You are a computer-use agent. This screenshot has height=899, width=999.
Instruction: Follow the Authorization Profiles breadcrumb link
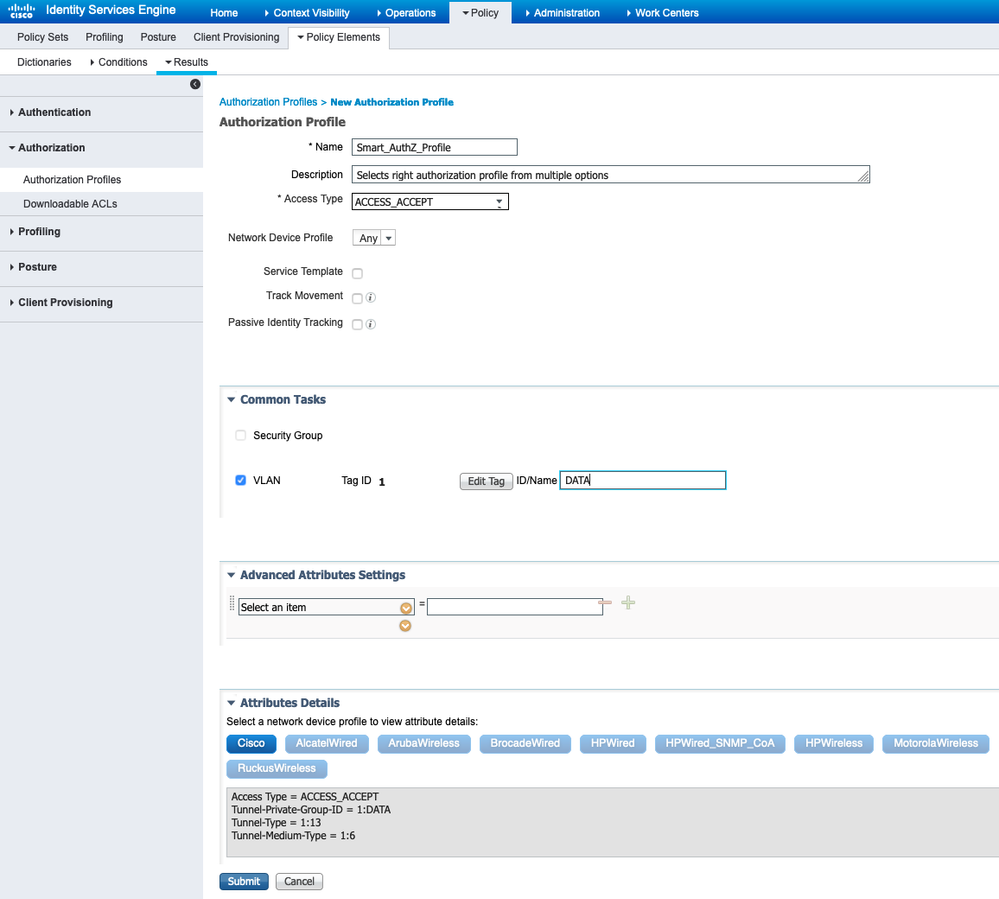268,102
